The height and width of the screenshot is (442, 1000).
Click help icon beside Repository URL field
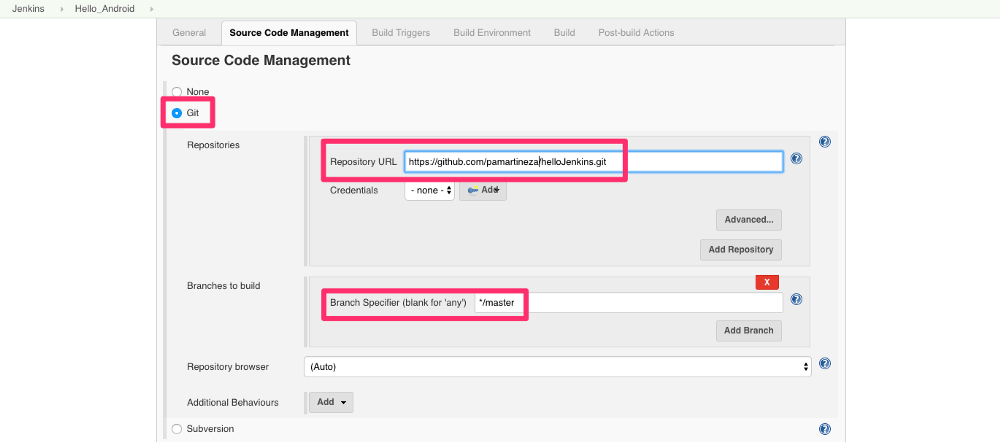[796, 159]
